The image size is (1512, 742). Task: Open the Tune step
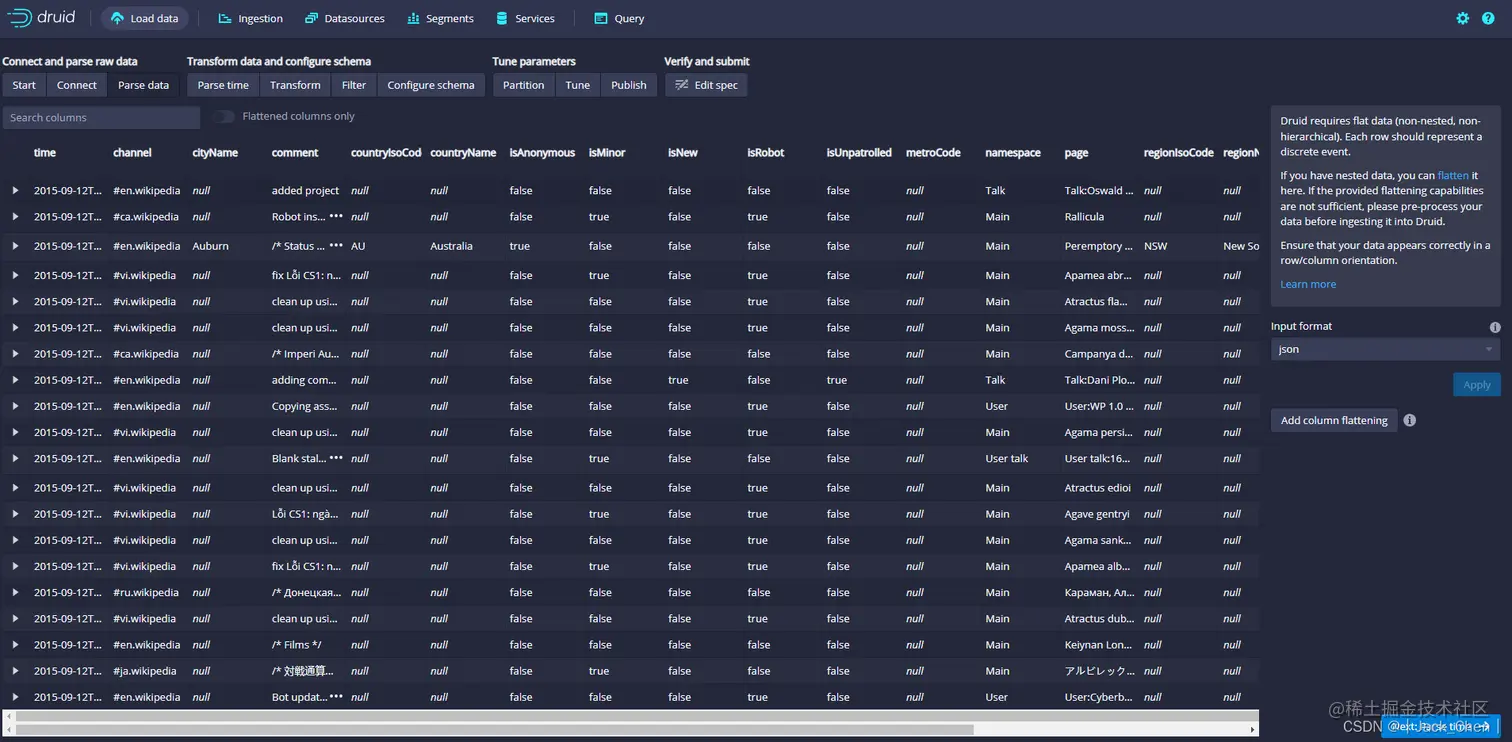pyautogui.click(x=578, y=85)
